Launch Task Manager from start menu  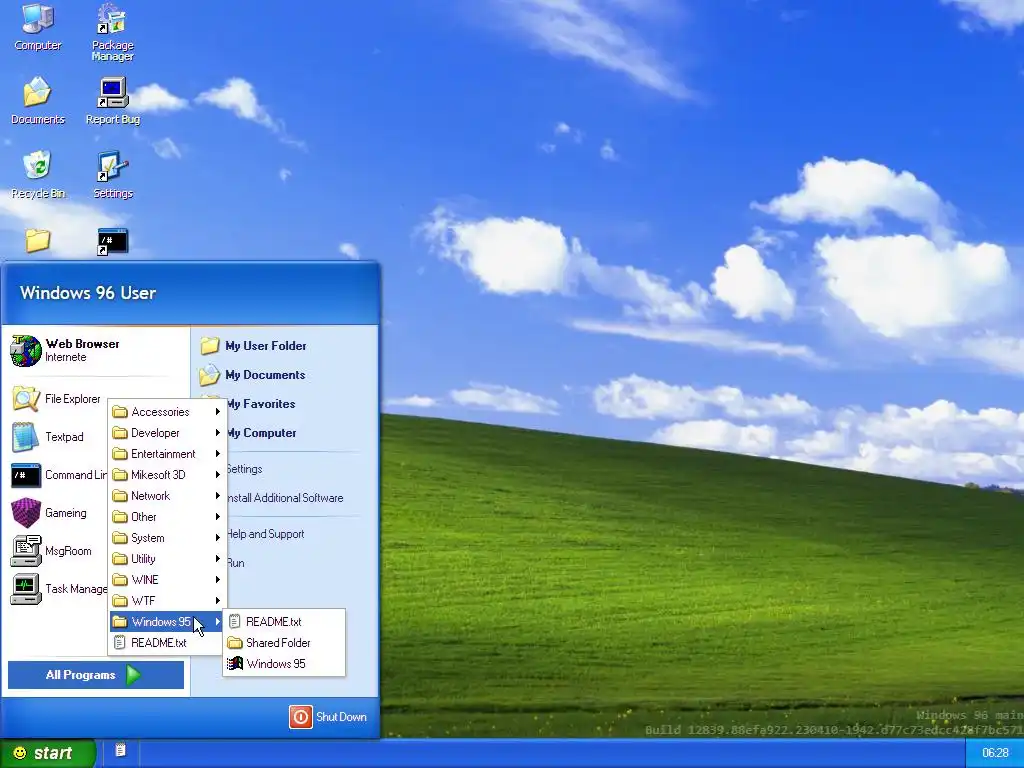59,589
